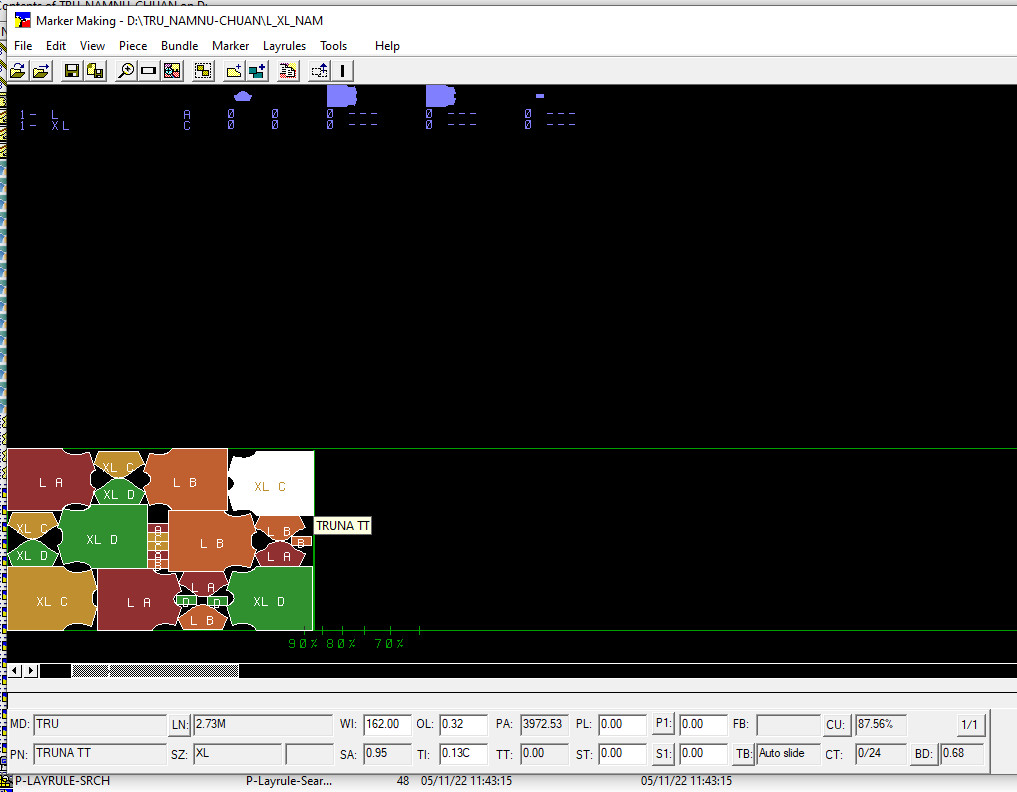This screenshot has width=1017, height=792.
Task: Click the Save As icon in toolbar
Action: point(95,71)
